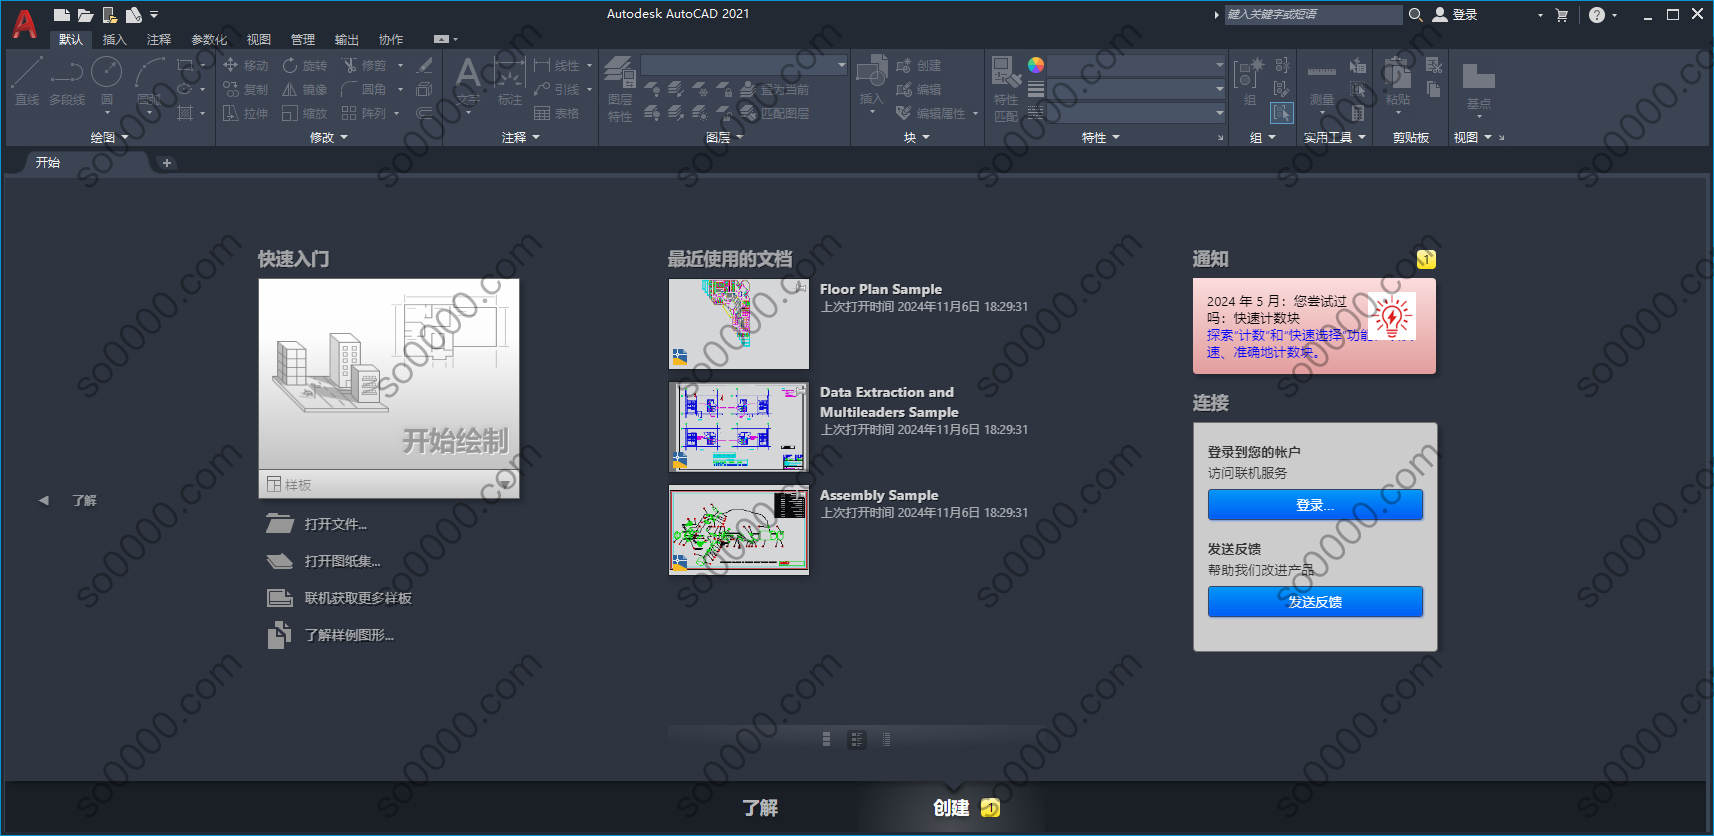Click the blue 发送反馈 button

(1315, 602)
